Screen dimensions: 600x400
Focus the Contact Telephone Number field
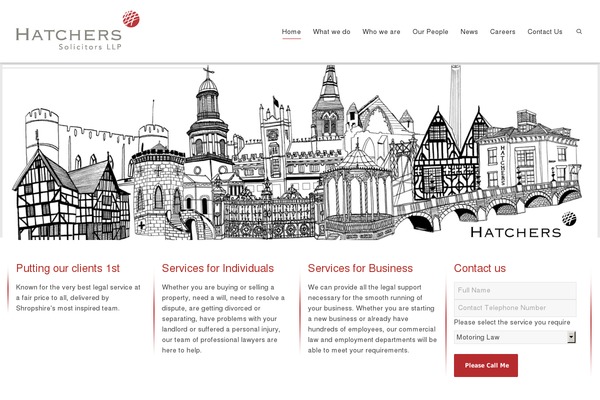click(515, 308)
